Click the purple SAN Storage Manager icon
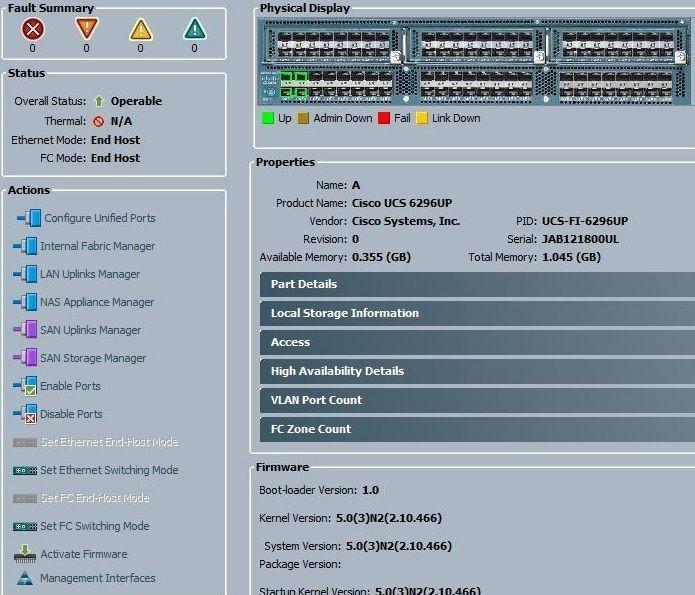The width and height of the screenshot is (695, 595). [25, 357]
